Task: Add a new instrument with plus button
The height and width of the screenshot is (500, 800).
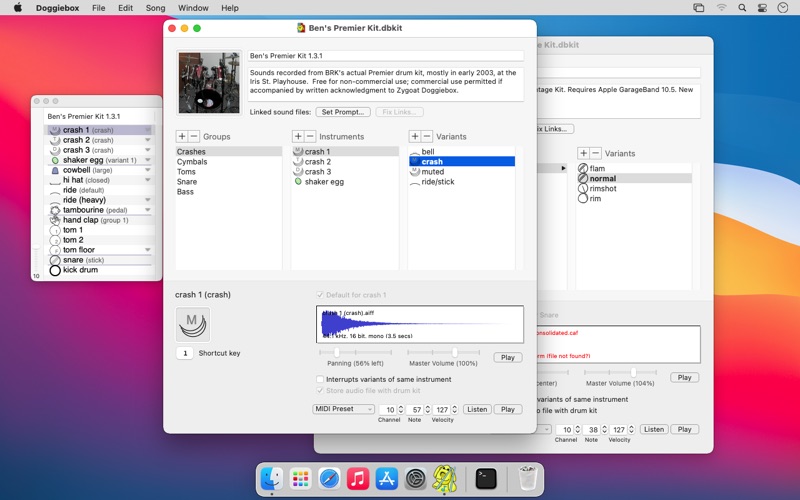Action: [x=298, y=136]
